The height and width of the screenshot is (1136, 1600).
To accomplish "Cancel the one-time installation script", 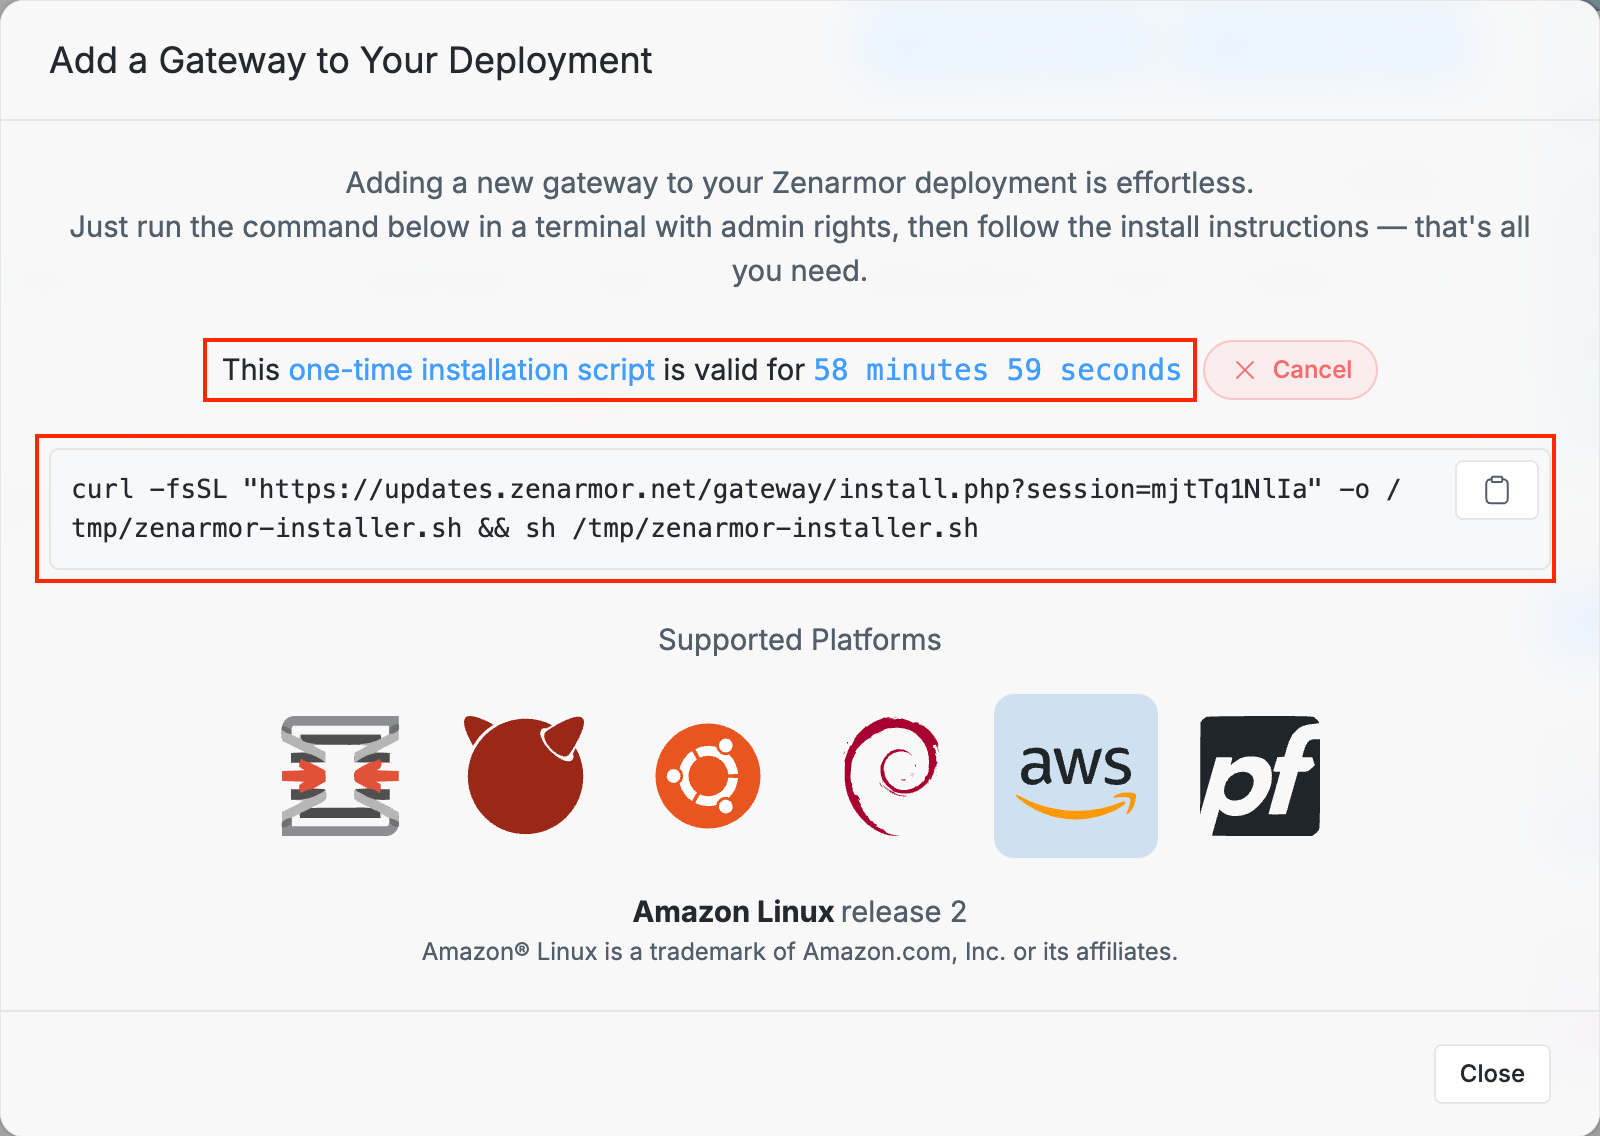I will click(x=1290, y=370).
